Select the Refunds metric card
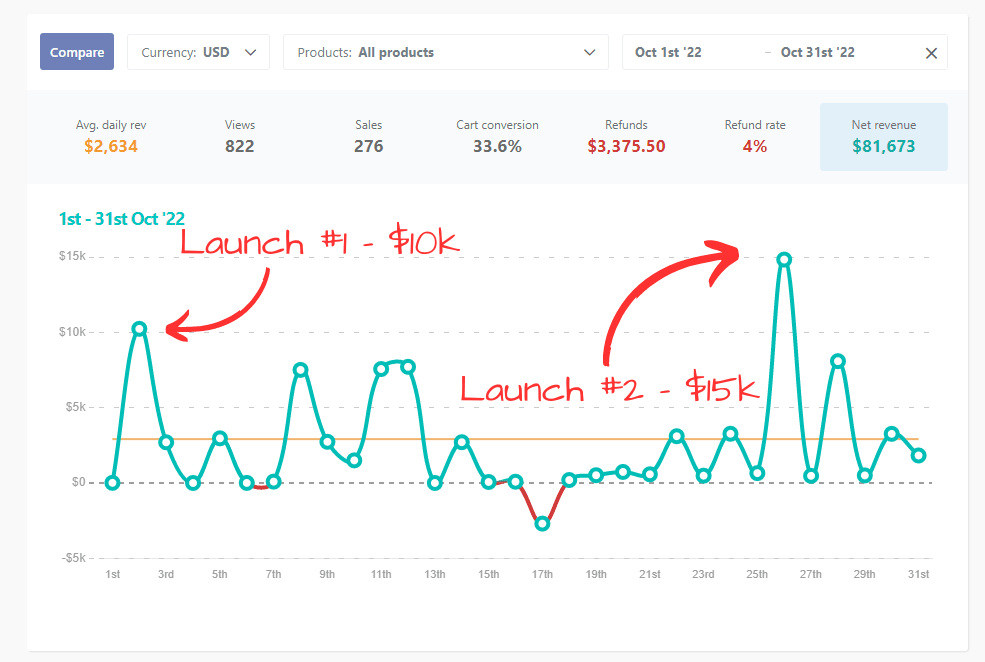This screenshot has width=985, height=662. click(626, 137)
